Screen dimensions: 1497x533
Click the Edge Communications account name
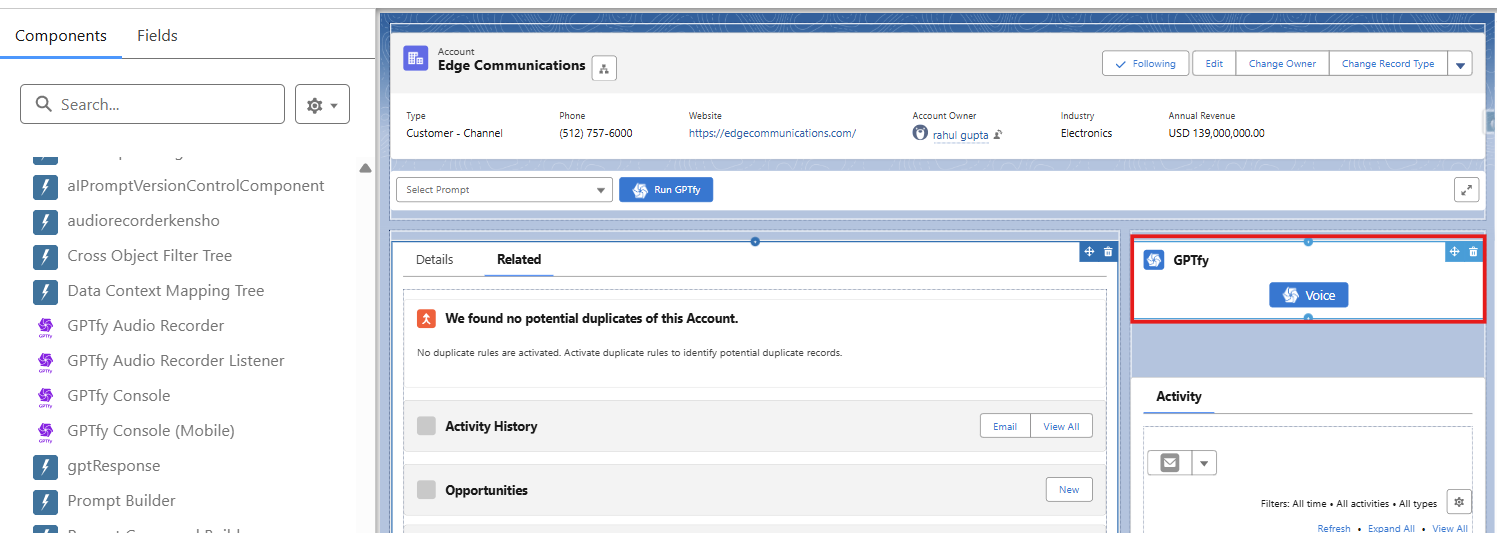click(x=512, y=65)
